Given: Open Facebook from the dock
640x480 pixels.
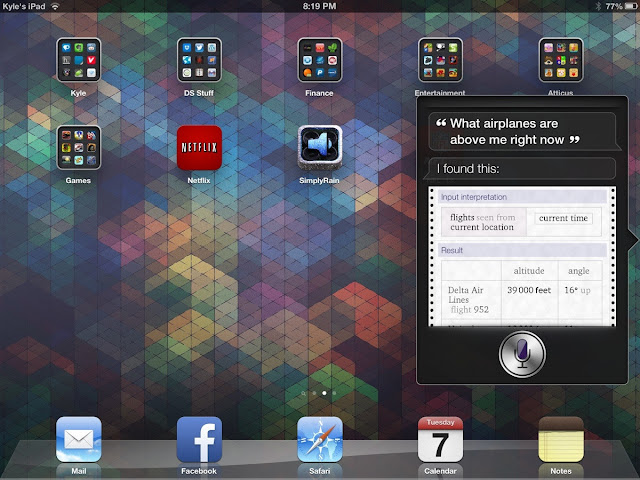Looking at the screenshot, I should [199, 439].
